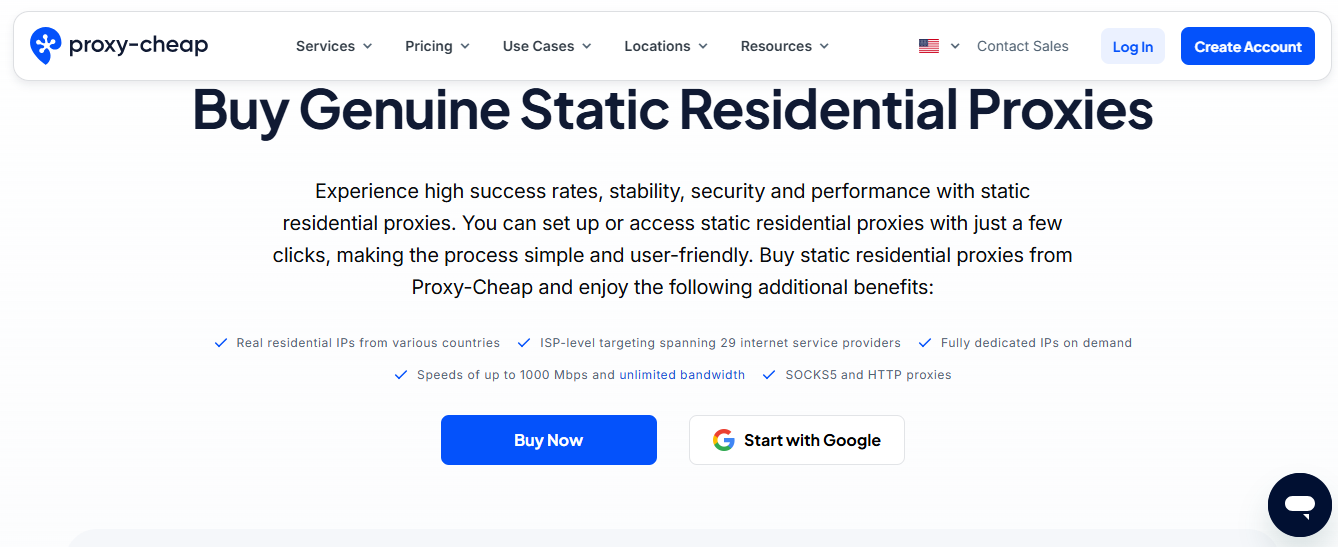Click checkmark beside SOCKS5 and HTTP proxies
Viewport: 1338px width, 547px height.
769,375
